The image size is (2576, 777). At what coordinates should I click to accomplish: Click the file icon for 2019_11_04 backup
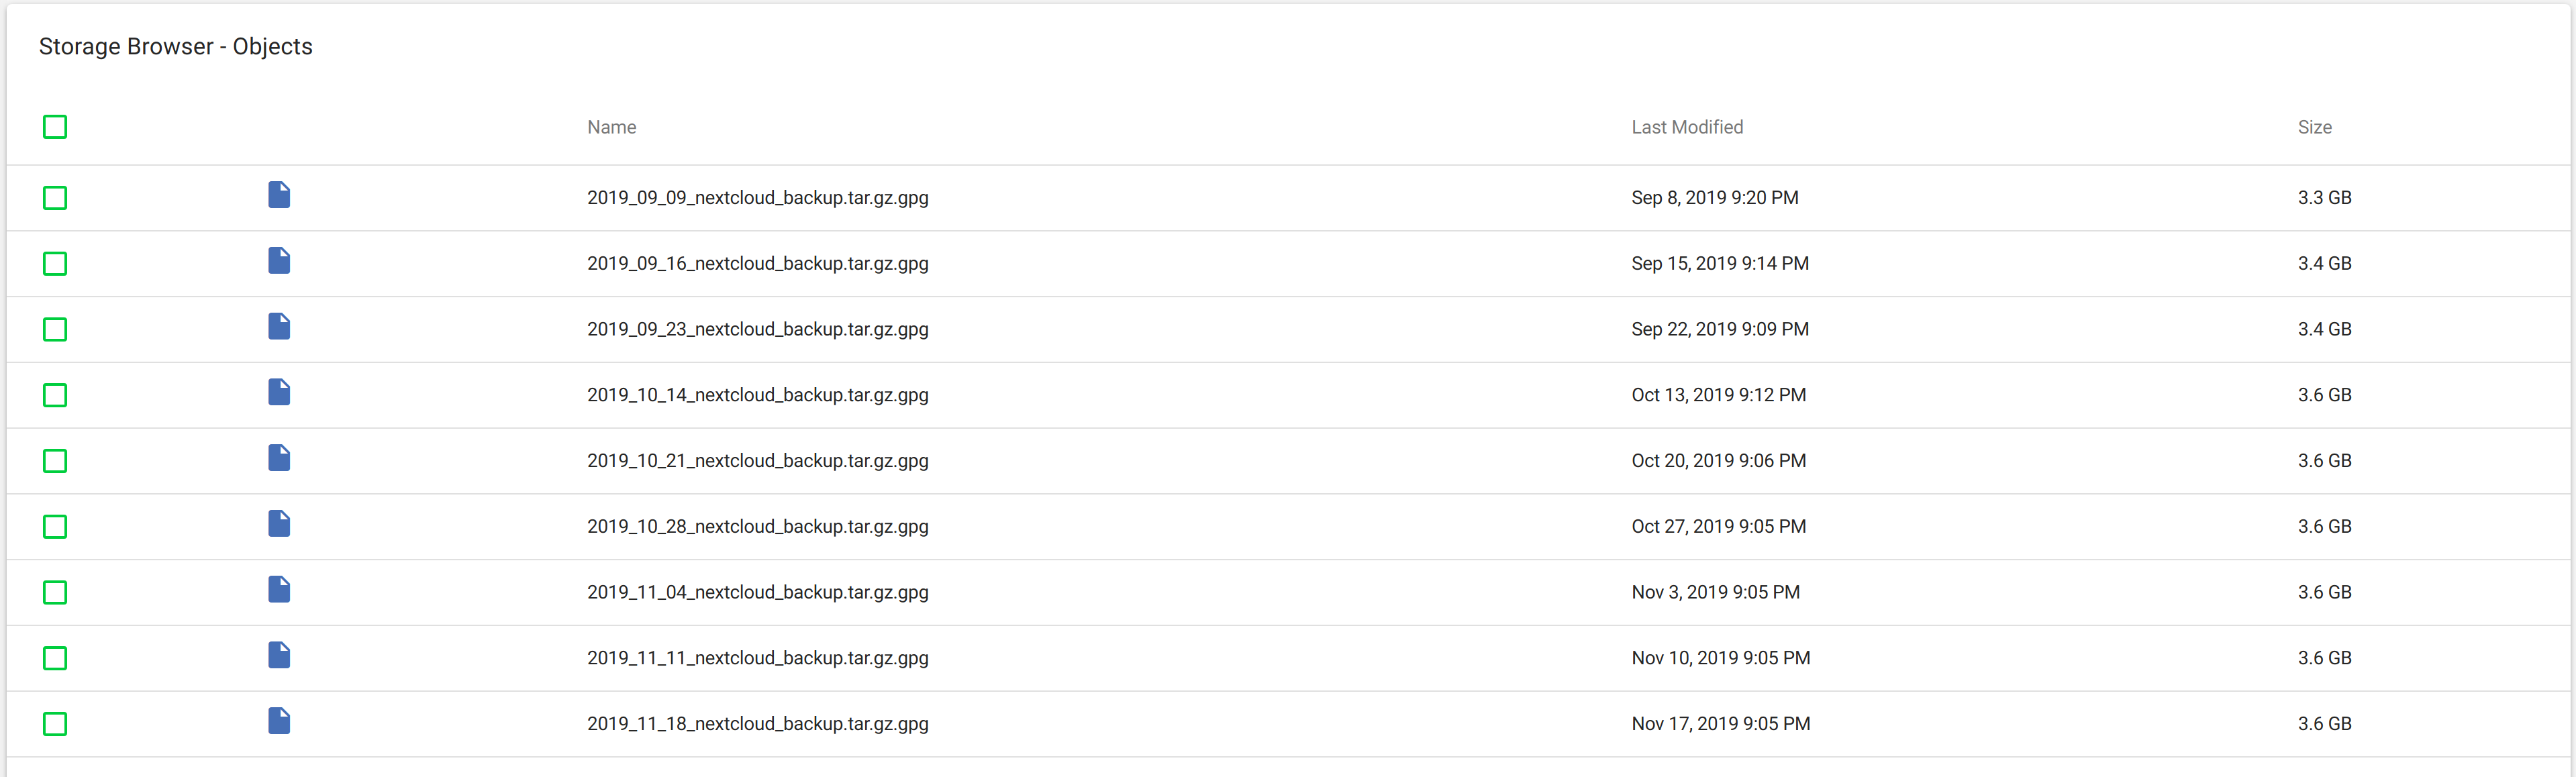click(279, 590)
